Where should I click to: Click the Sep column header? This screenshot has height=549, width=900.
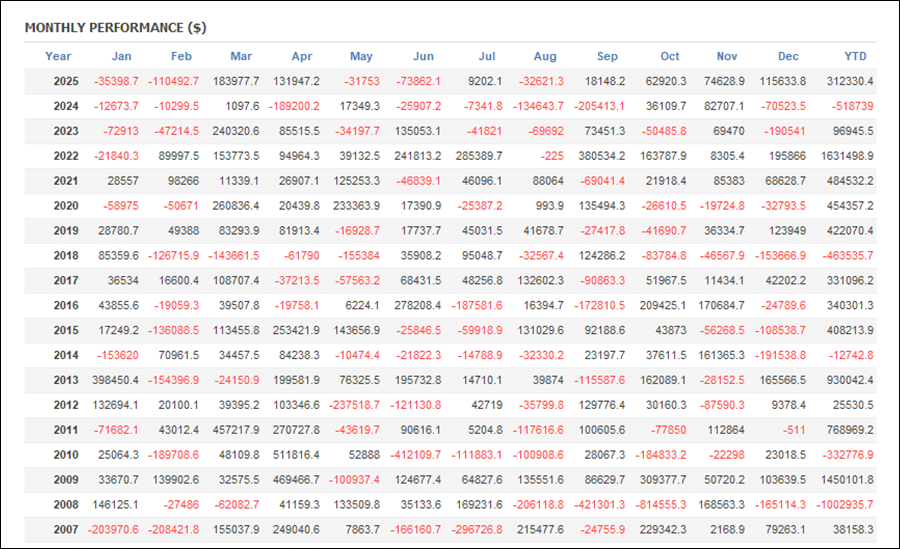pos(607,56)
